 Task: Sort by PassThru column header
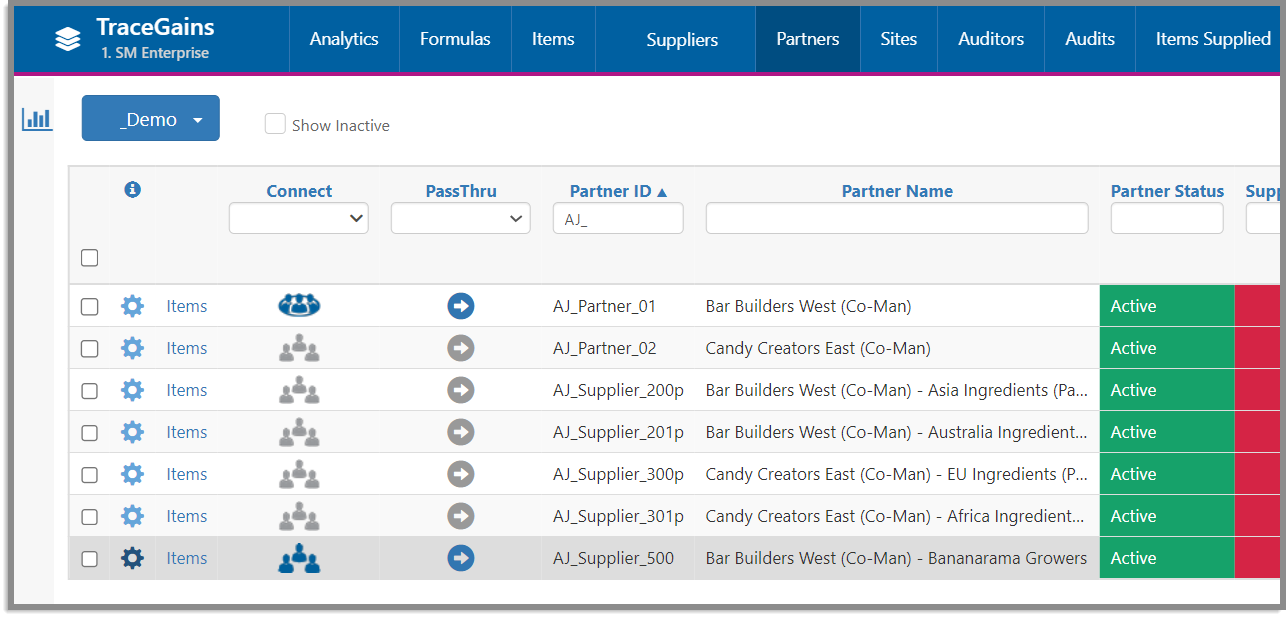[461, 191]
